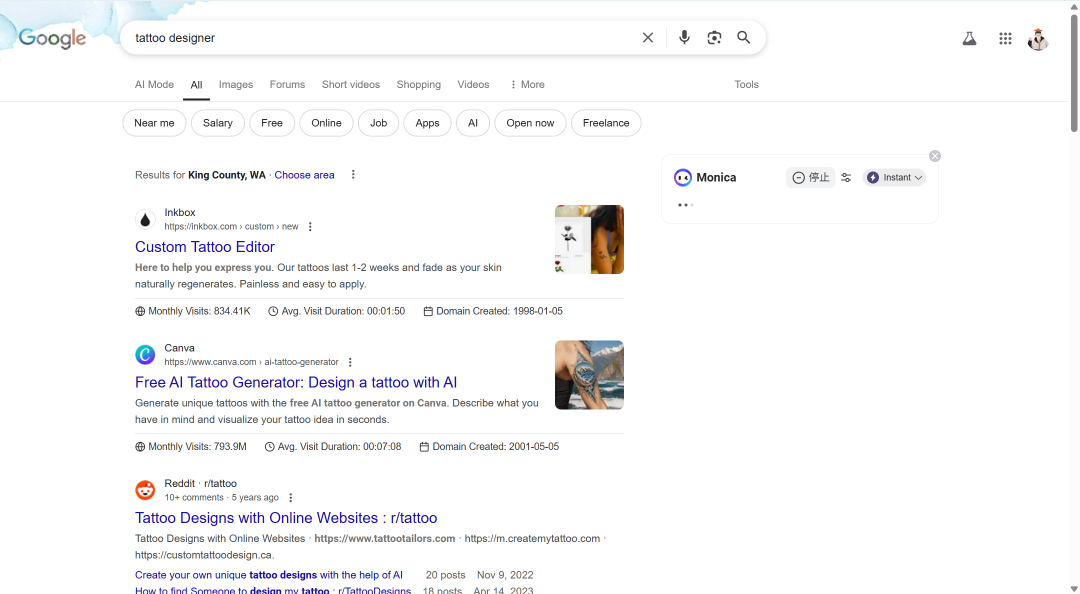Start voice search with the microphone icon
1080x594 pixels.
(684, 37)
